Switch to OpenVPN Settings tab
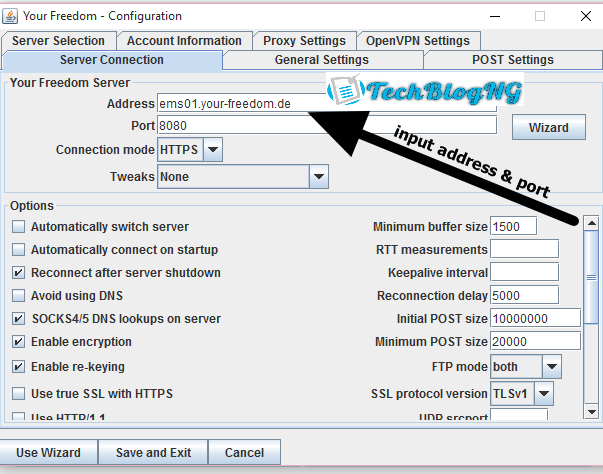The height and width of the screenshot is (474, 603). [x=418, y=41]
